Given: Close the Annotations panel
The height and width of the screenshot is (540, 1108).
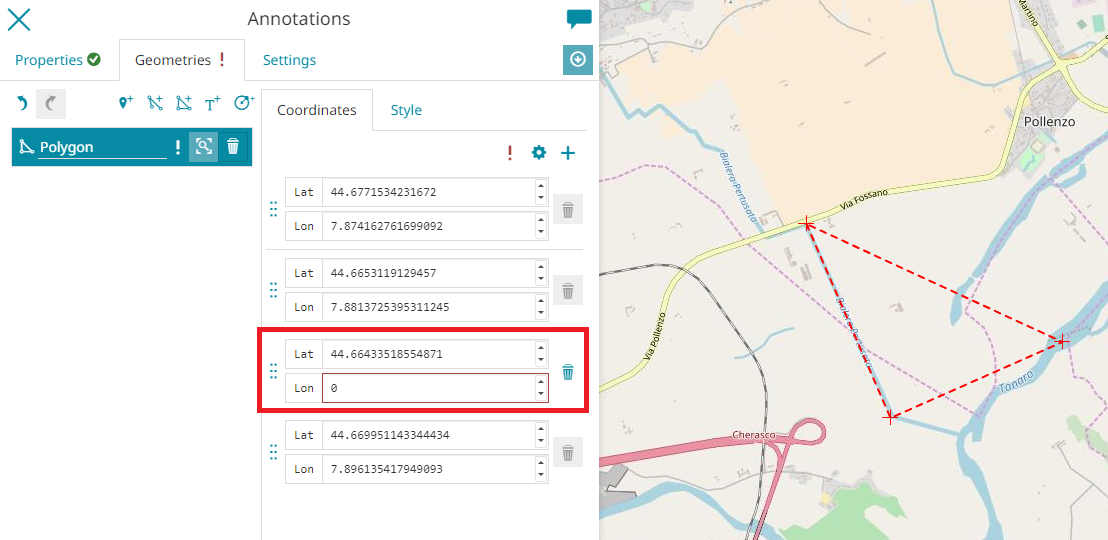Looking at the screenshot, I should tap(19, 19).
